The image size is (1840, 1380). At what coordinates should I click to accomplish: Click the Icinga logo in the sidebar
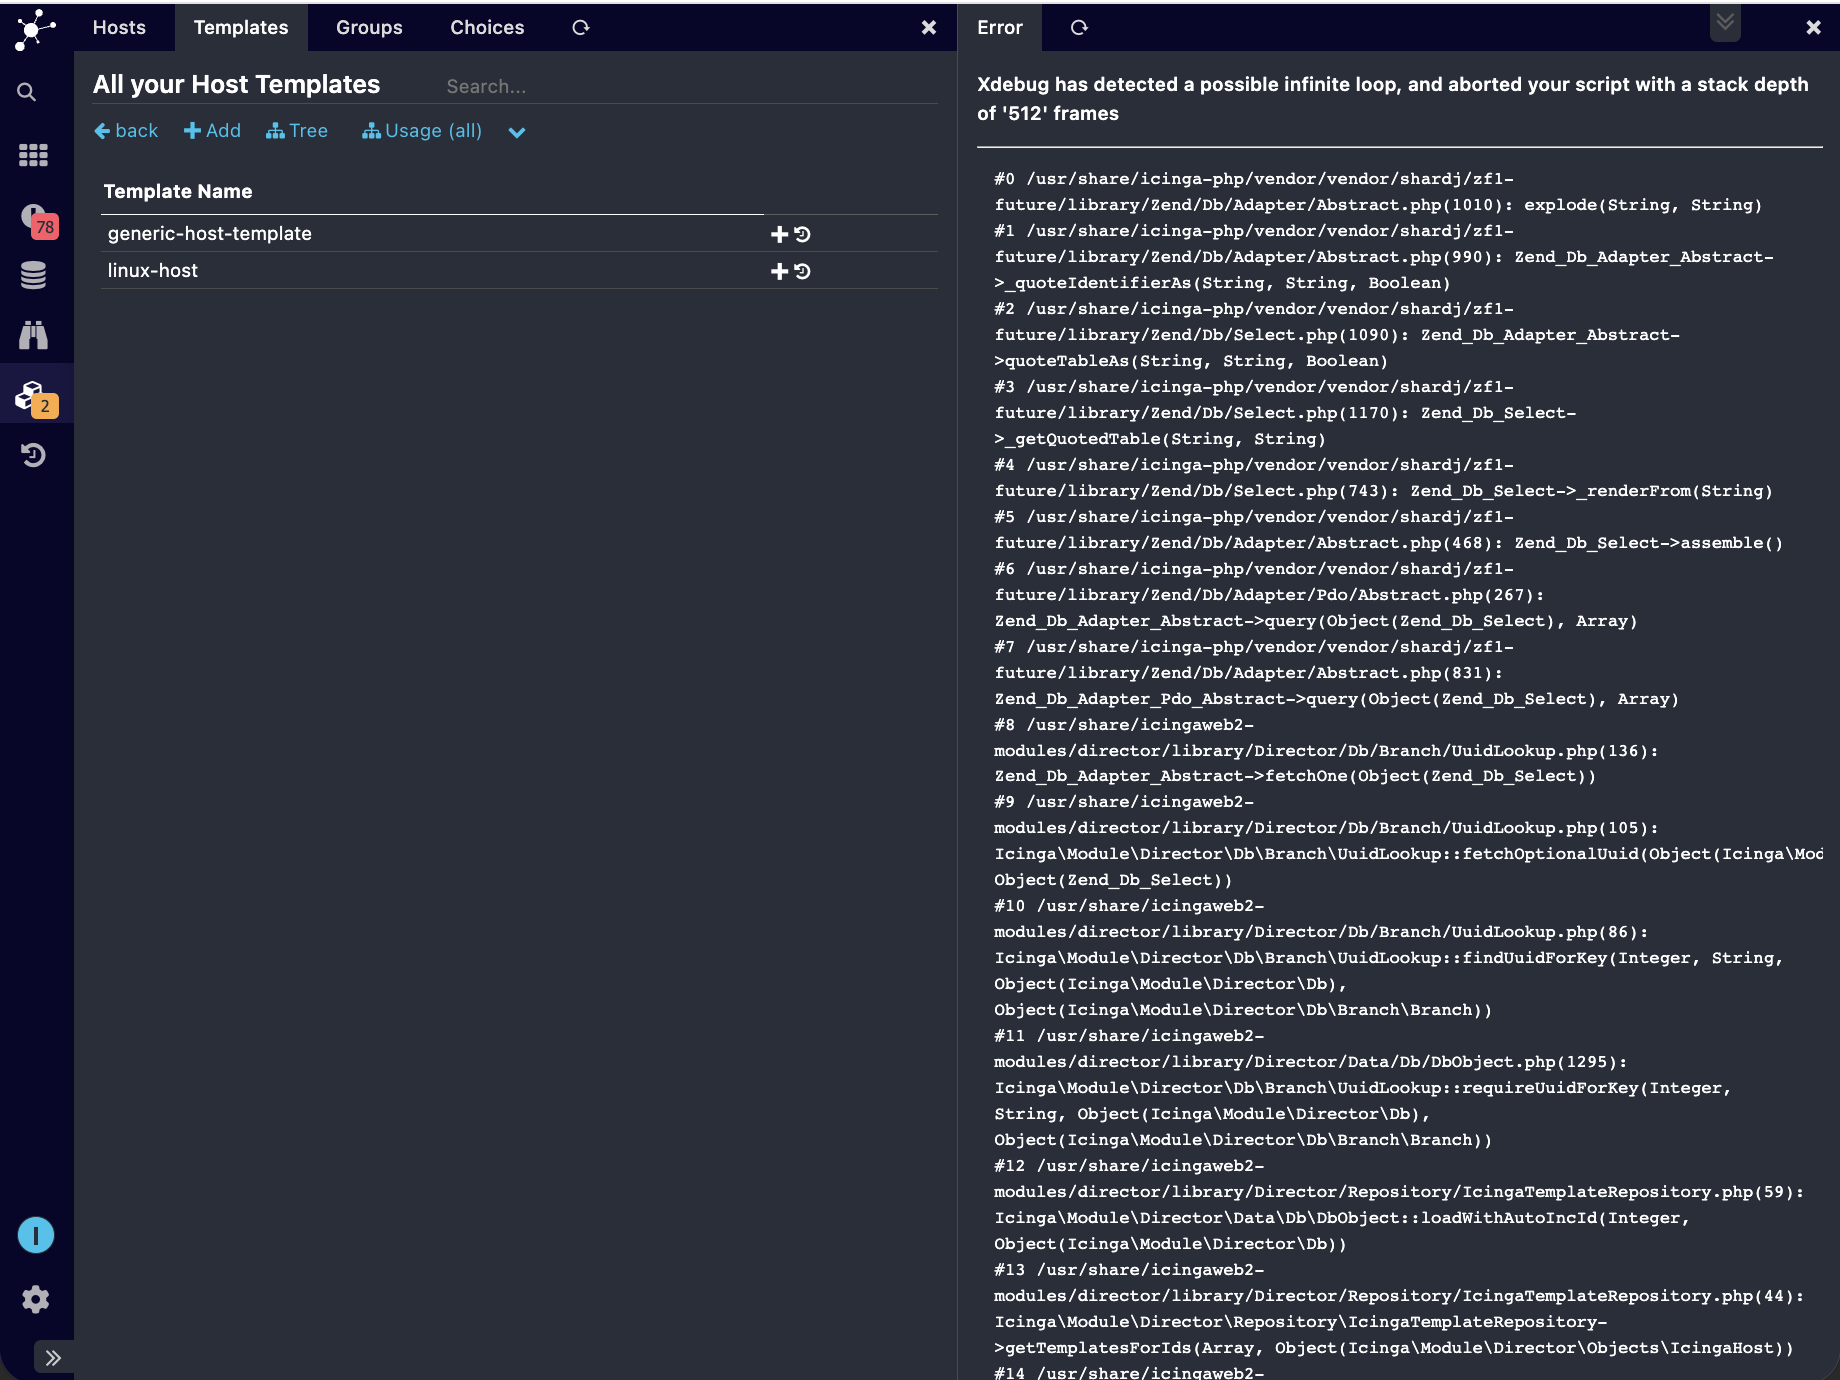coord(35,29)
